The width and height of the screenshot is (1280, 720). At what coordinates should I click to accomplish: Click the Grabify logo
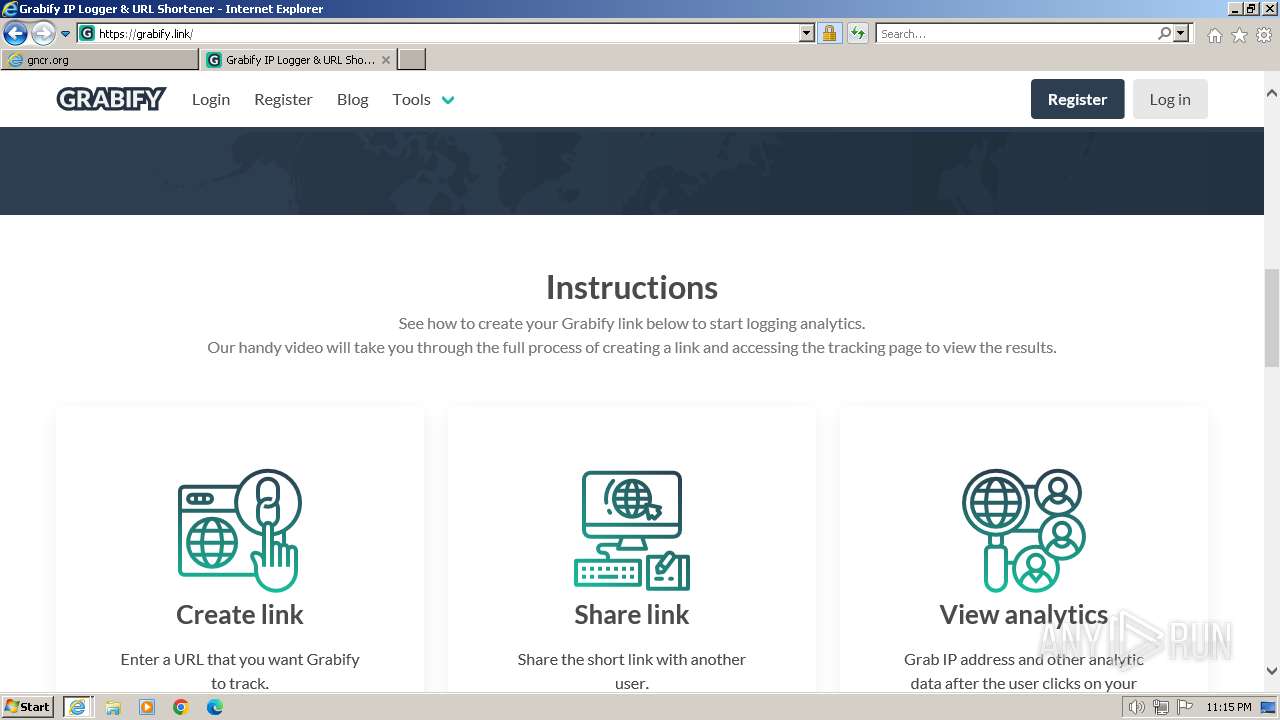point(111,99)
